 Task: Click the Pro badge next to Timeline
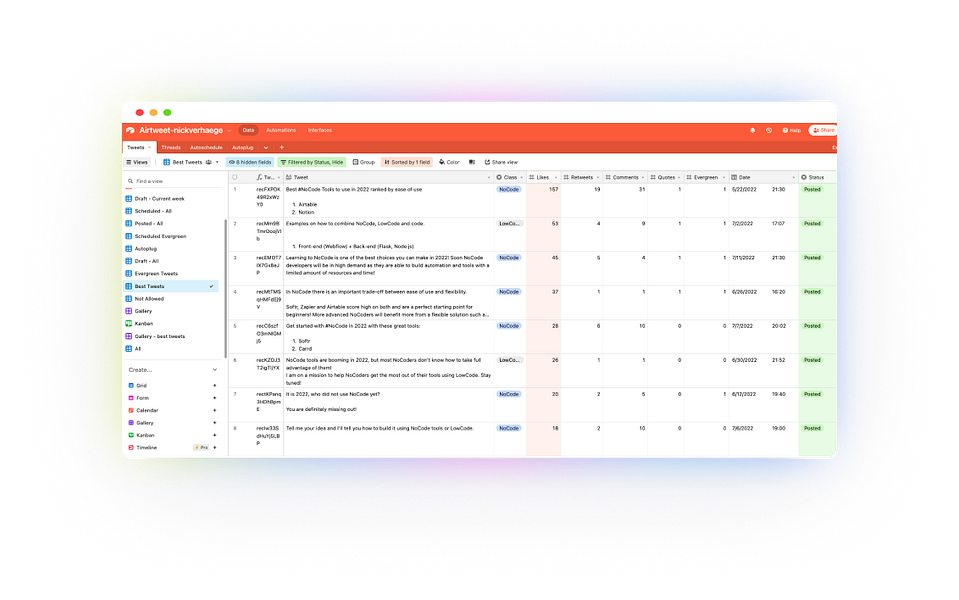(201, 448)
